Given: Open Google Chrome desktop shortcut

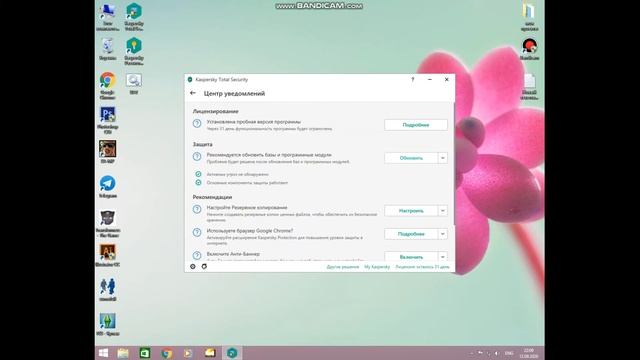Looking at the screenshot, I should (107, 85).
